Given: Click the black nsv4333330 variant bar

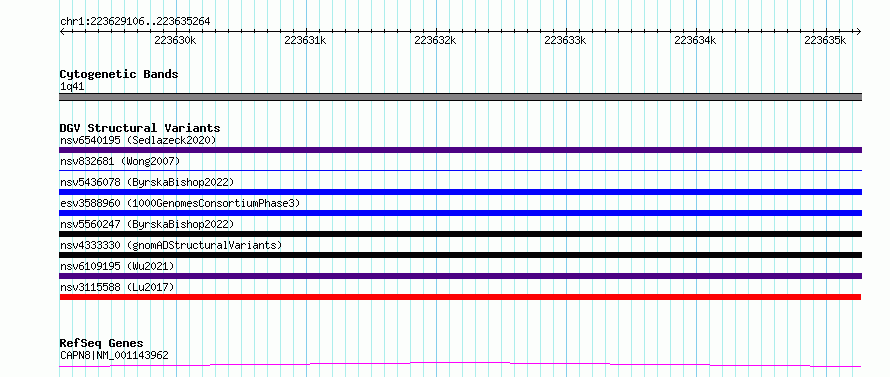Looking at the screenshot, I should 460,255.
